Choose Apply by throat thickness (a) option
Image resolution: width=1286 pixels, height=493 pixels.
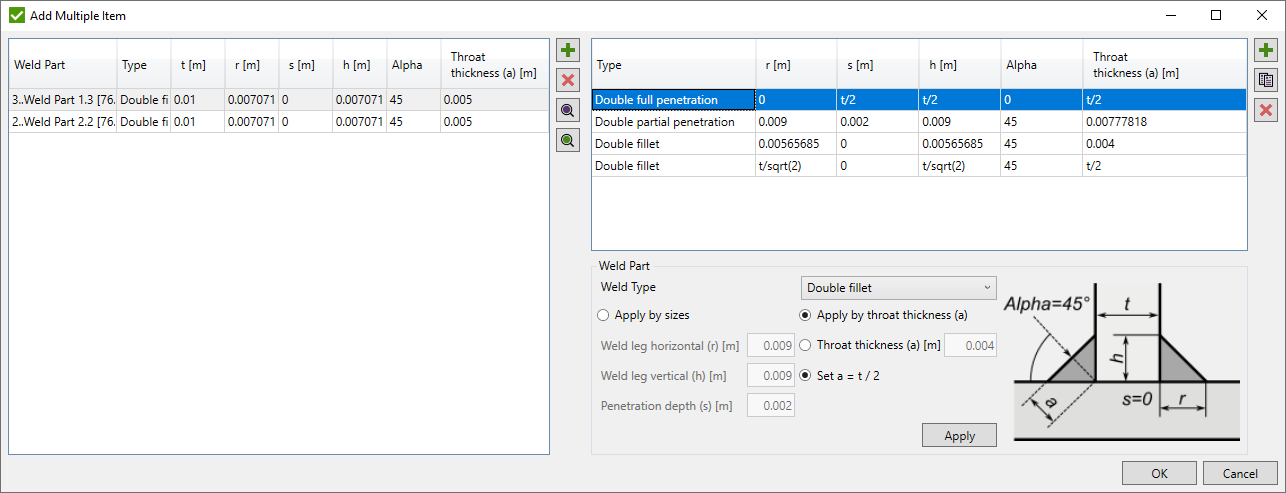(x=806, y=316)
